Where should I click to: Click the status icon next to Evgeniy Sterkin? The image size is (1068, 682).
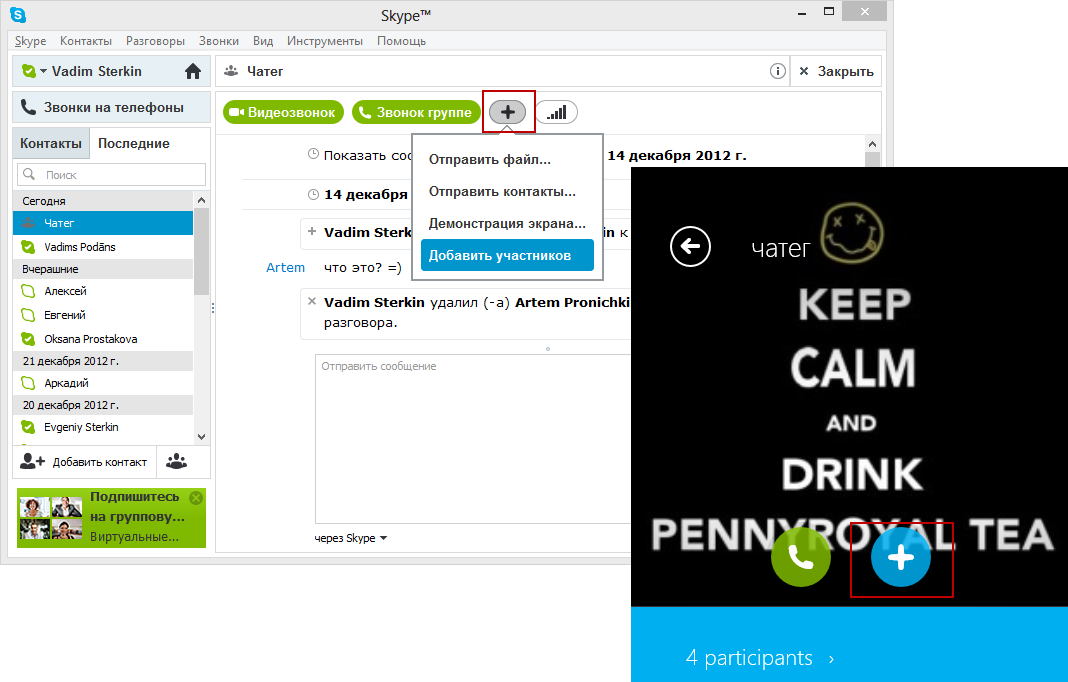click(x=28, y=427)
